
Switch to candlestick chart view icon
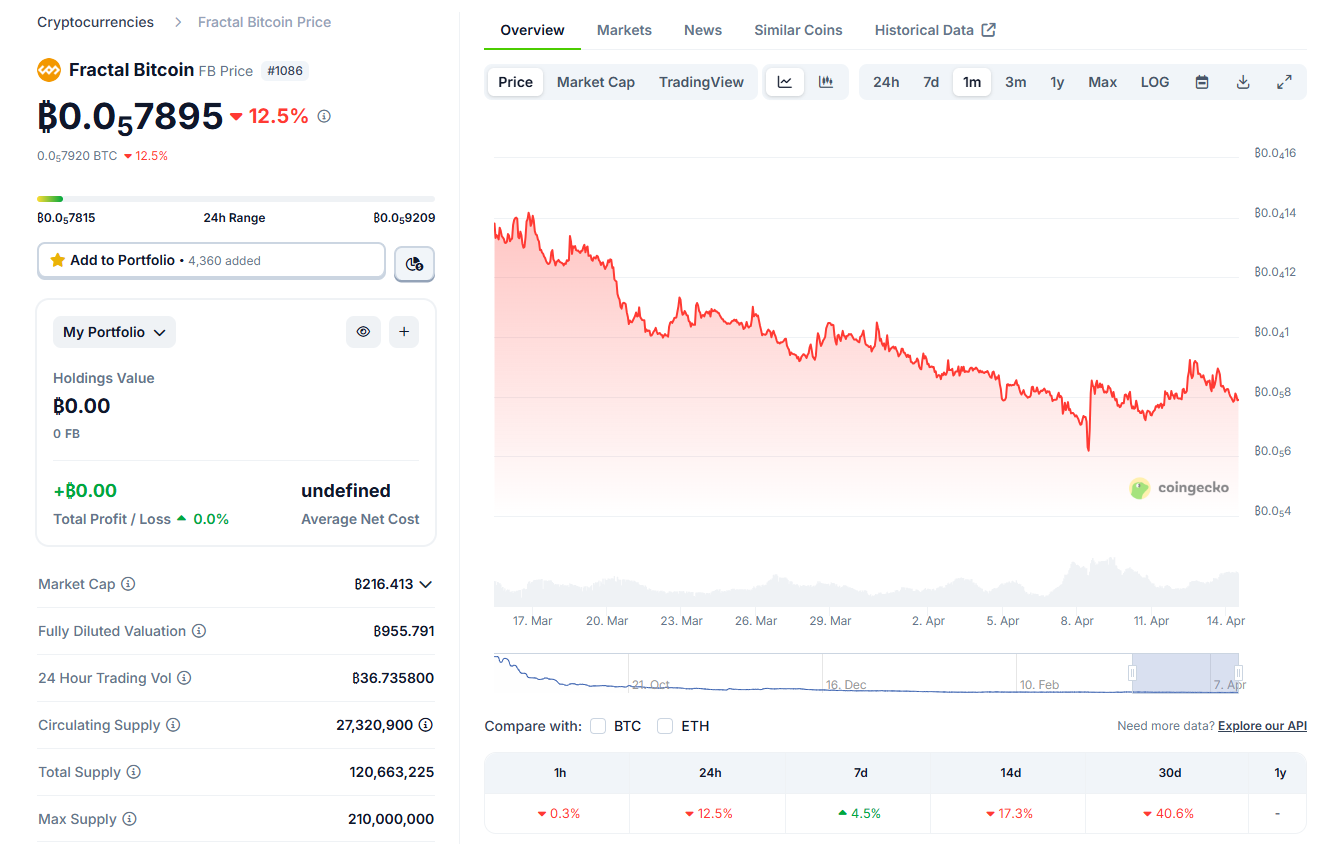pyautogui.click(x=826, y=82)
